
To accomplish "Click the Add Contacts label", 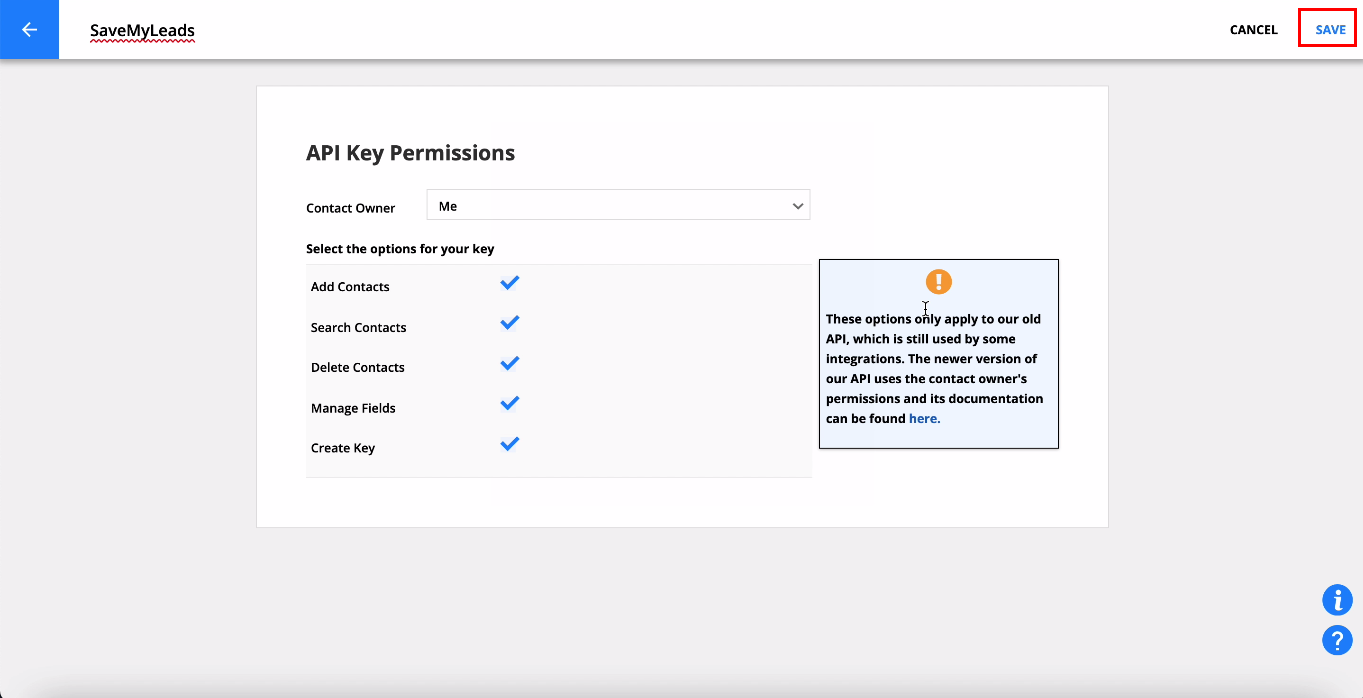I will (350, 287).
